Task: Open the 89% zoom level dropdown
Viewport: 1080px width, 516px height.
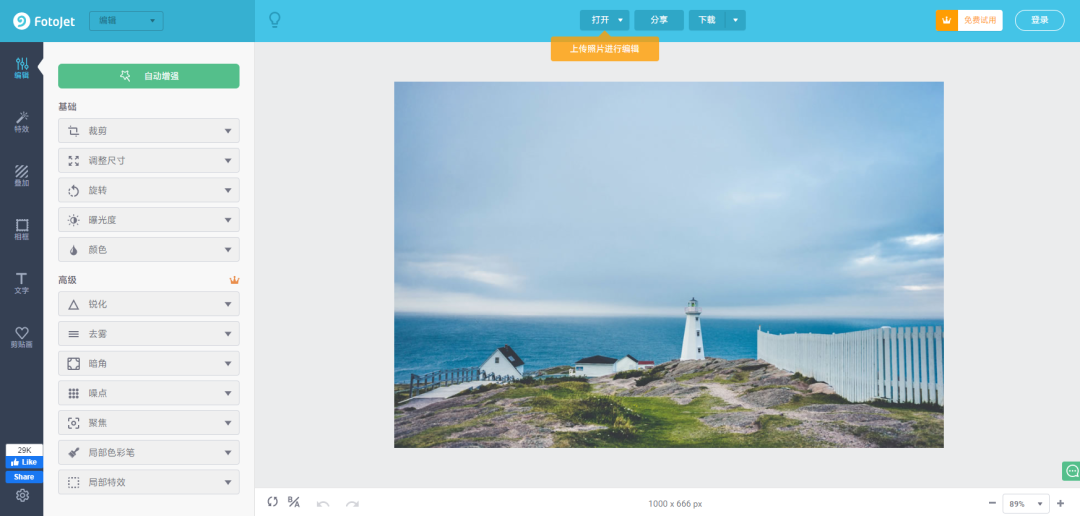Action: click(1026, 504)
